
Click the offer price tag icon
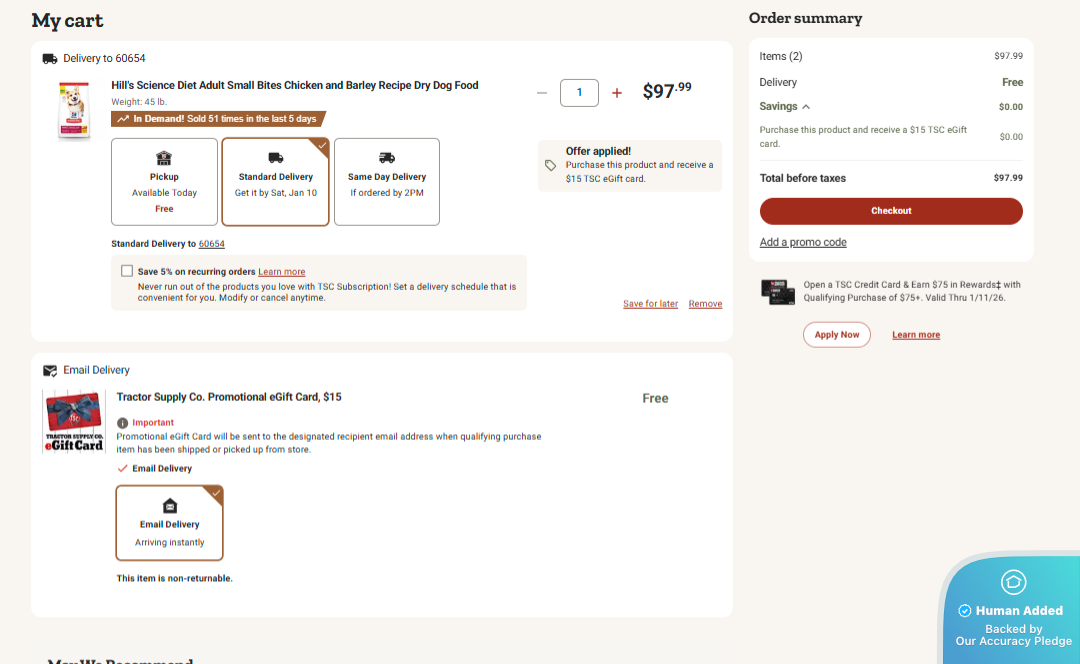pyautogui.click(x=550, y=165)
